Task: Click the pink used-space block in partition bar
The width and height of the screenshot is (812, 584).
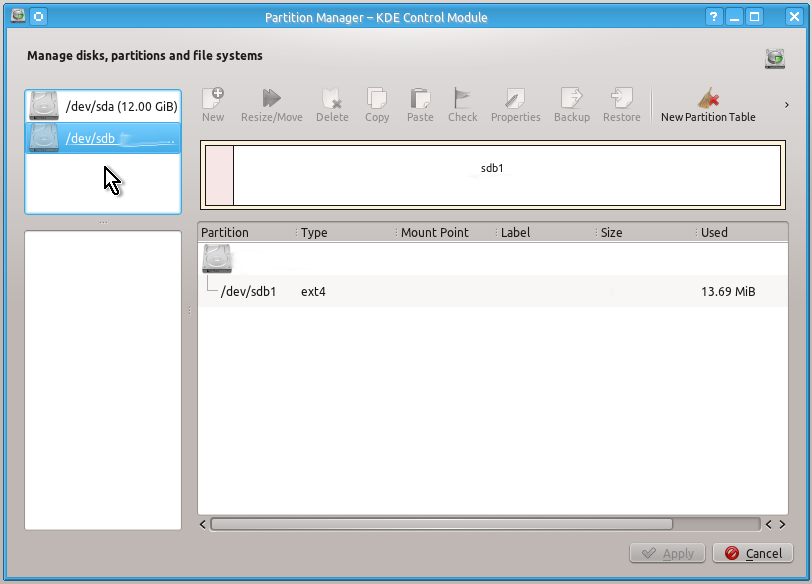Action: tap(219, 176)
